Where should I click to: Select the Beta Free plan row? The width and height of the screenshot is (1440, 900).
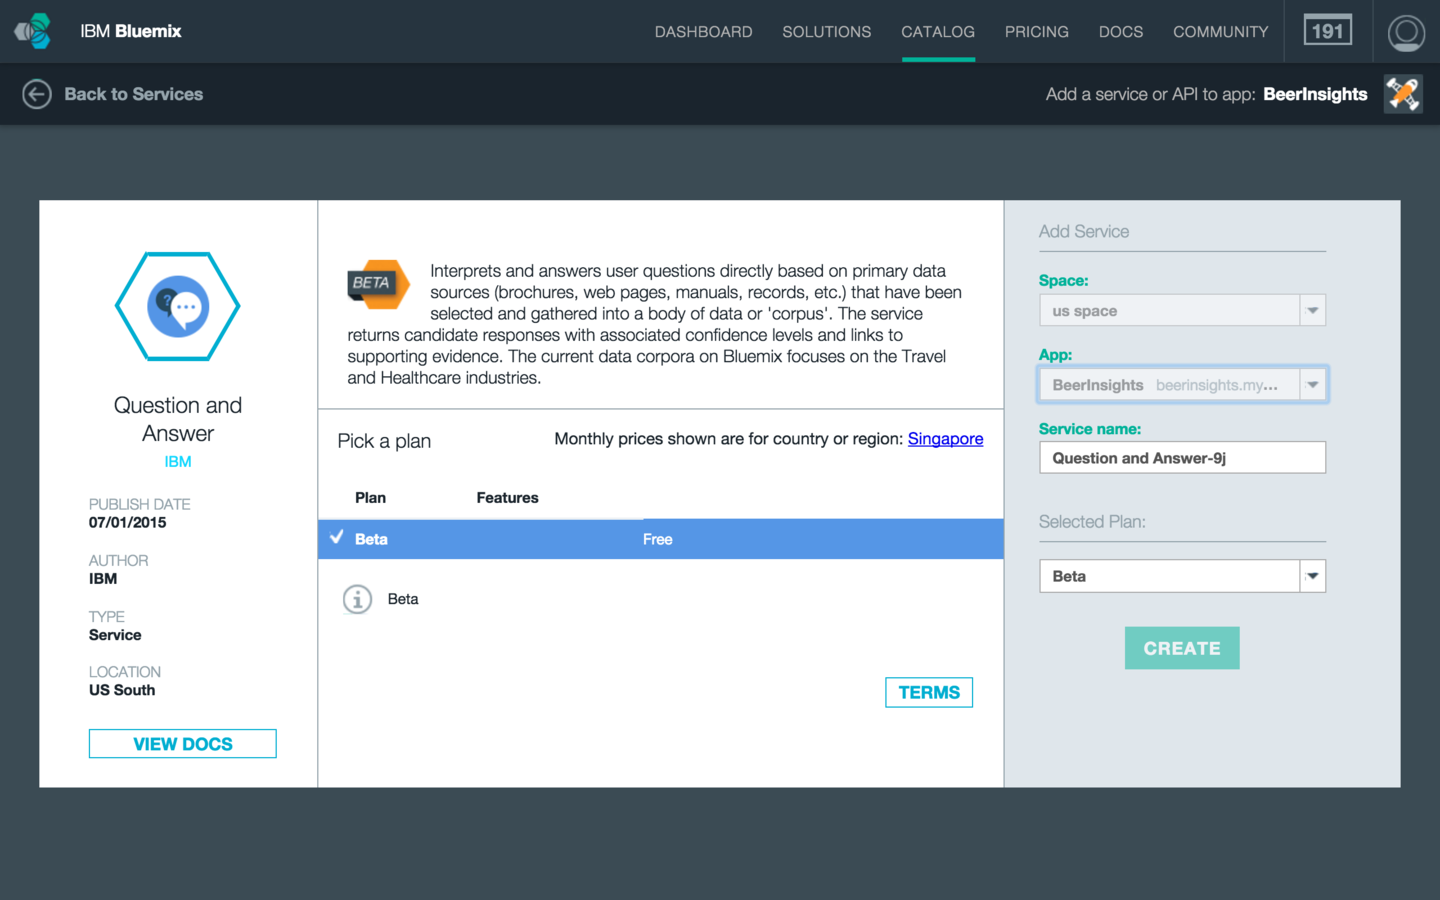tap(660, 539)
